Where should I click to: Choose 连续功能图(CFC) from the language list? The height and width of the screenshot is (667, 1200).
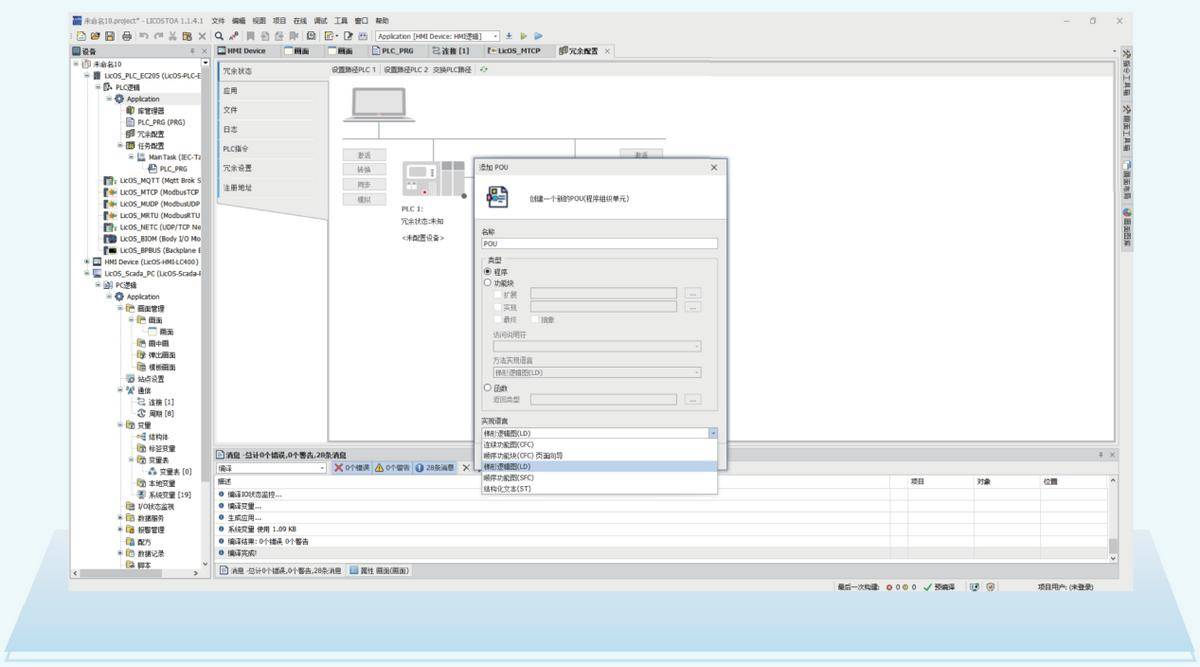[x=508, y=444]
